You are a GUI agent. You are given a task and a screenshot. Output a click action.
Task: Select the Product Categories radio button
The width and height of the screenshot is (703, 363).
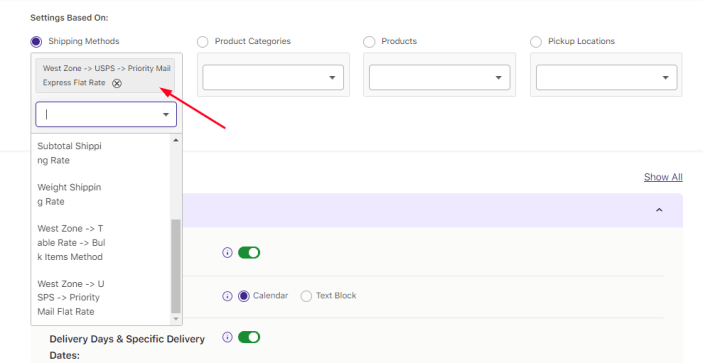click(x=203, y=42)
